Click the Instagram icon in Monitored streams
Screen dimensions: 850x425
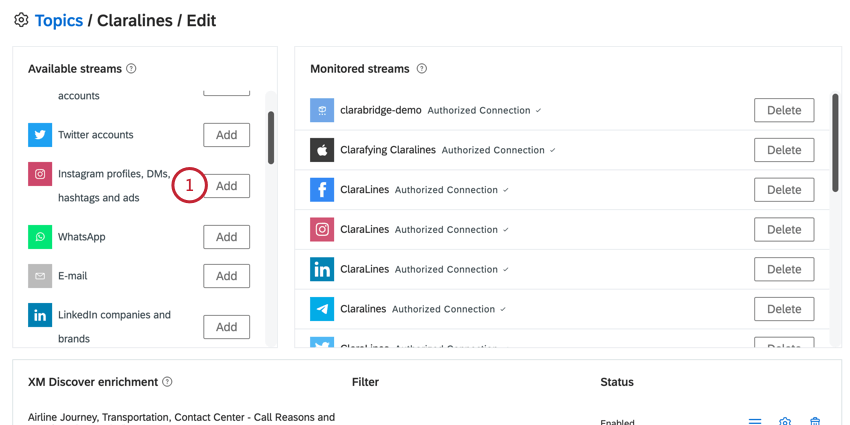click(x=322, y=229)
